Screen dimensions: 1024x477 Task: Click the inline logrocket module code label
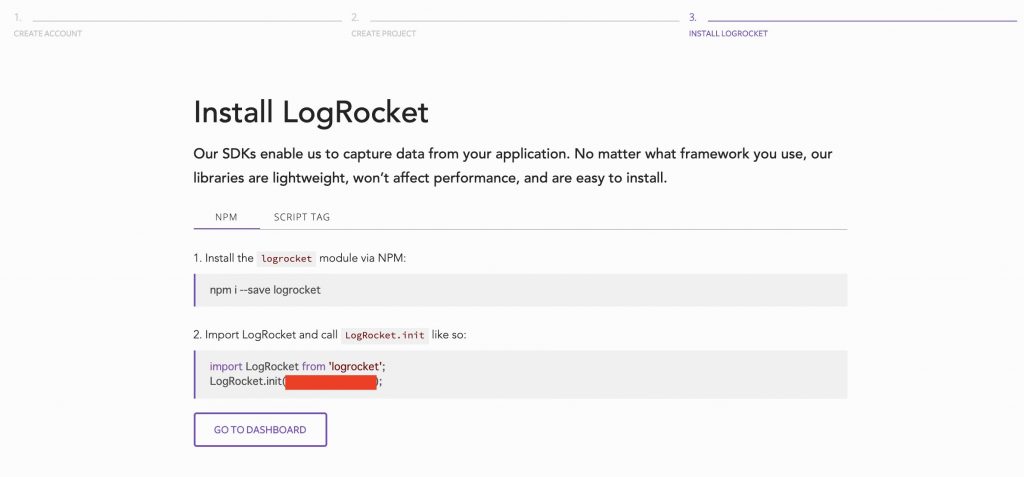pos(286,259)
